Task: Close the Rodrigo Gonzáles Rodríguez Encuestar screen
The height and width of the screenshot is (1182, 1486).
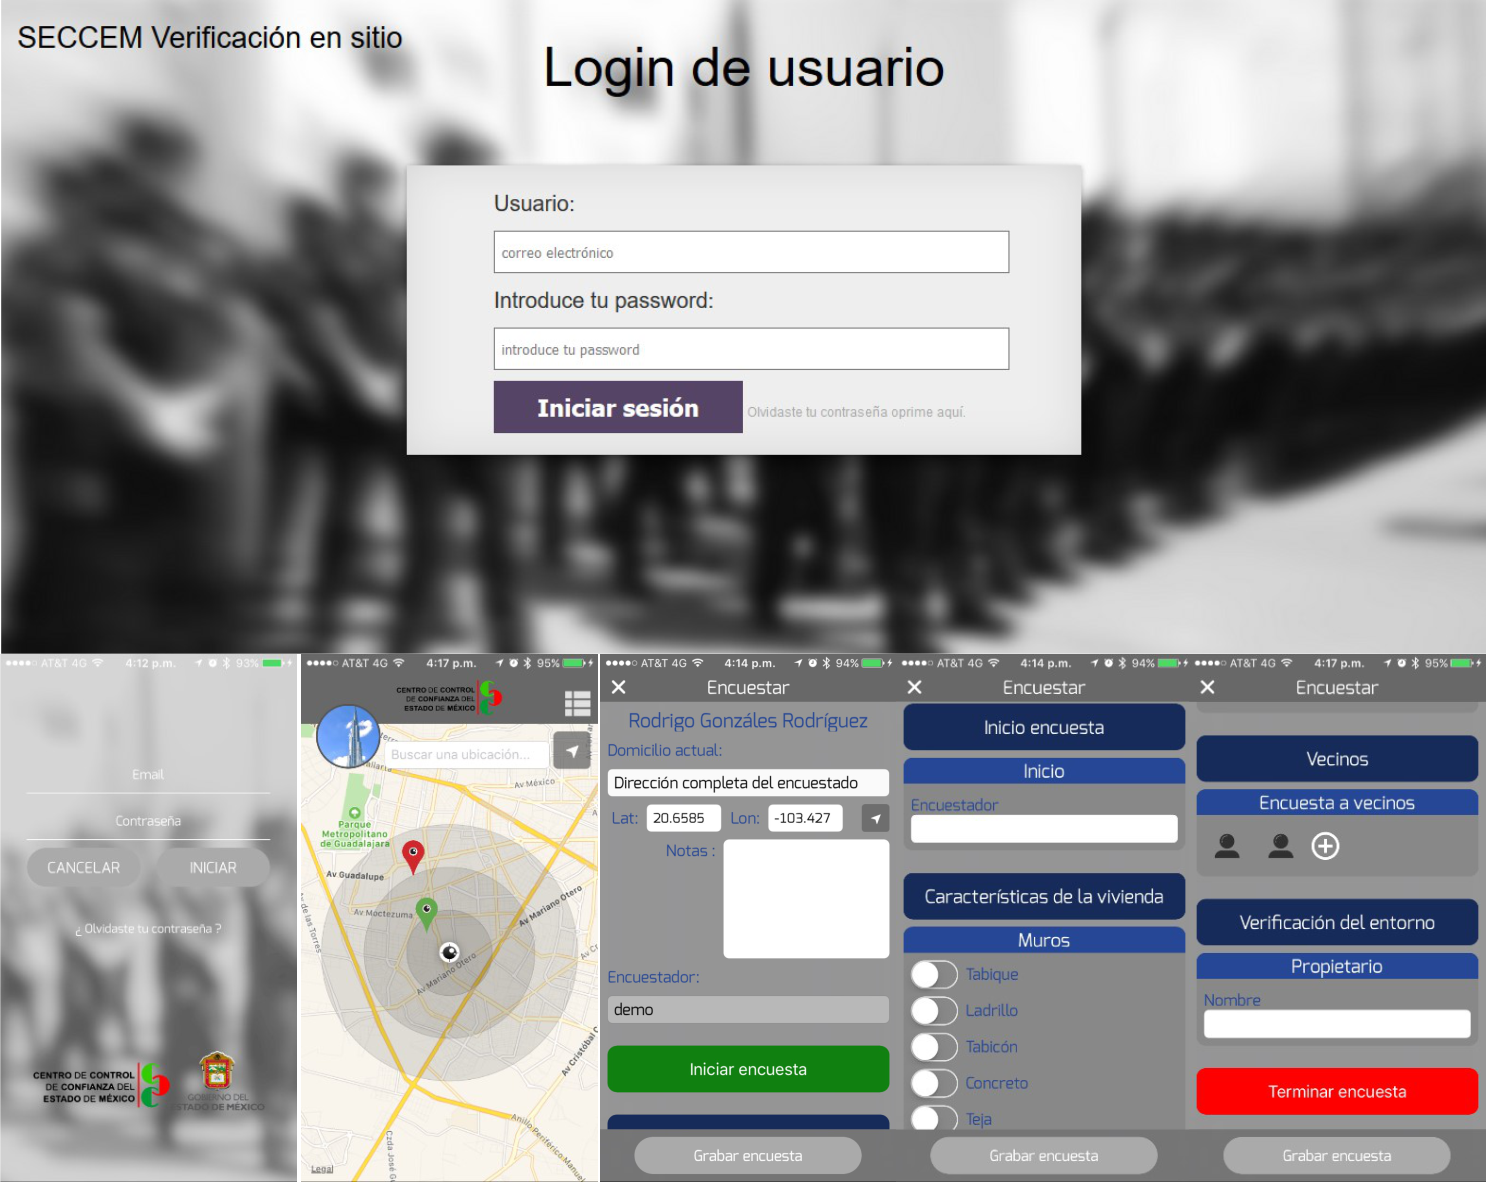Action: (619, 687)
